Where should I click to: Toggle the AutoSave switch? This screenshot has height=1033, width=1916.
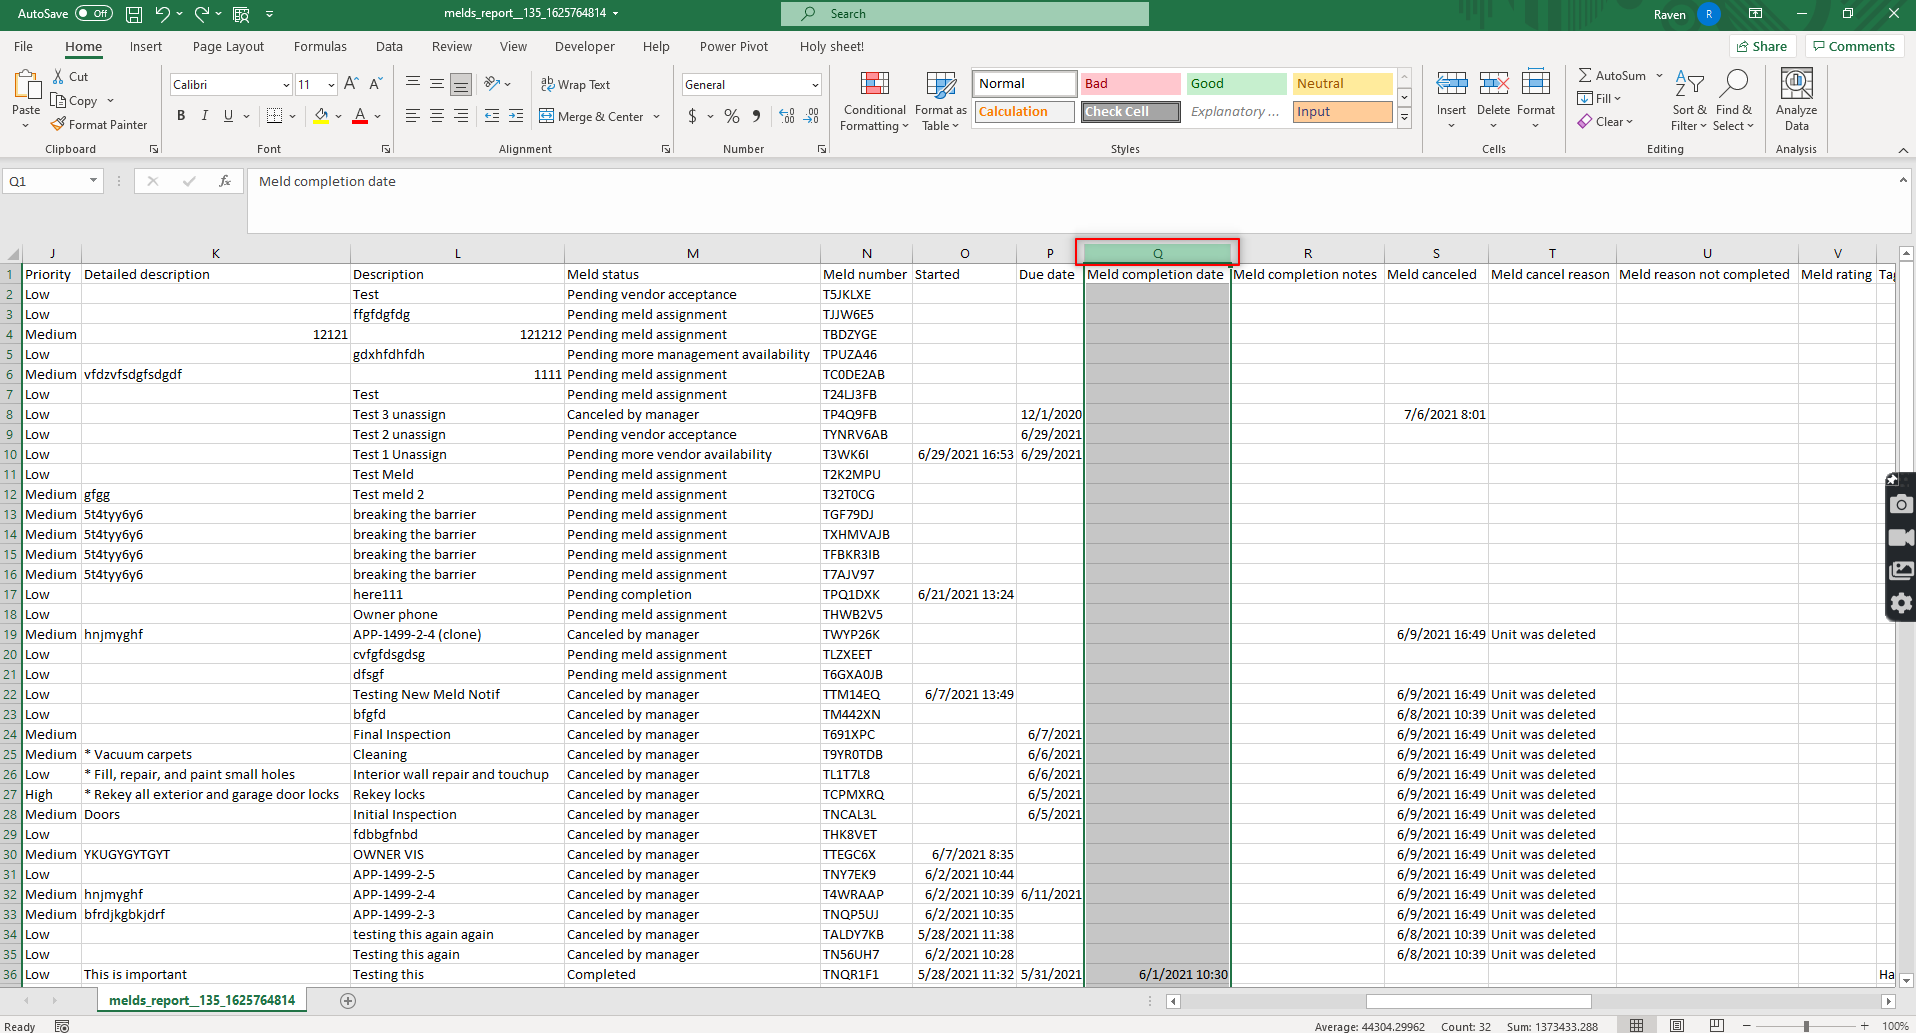tap(95, 14)
